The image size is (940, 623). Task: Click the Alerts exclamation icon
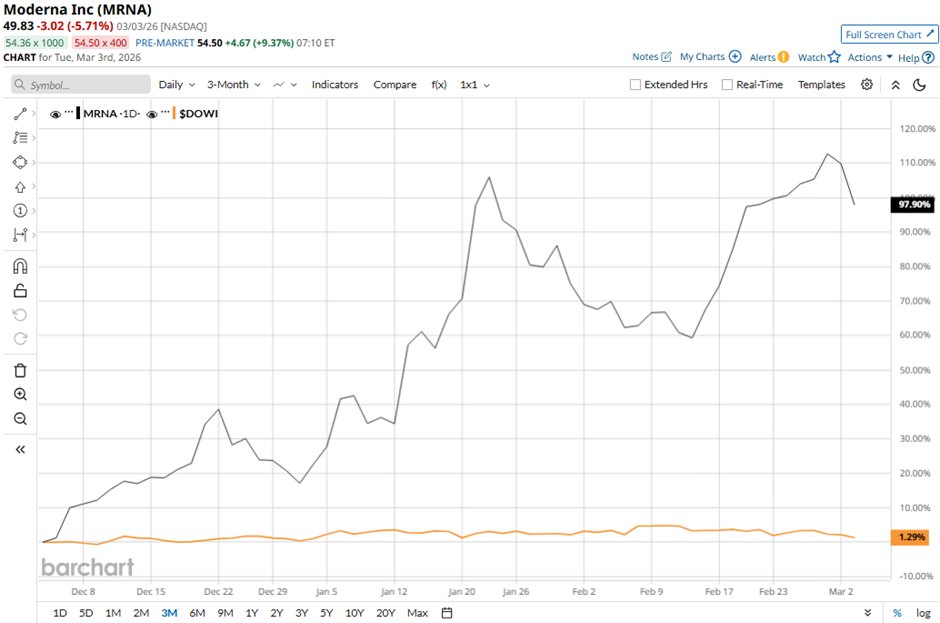point(783,57)
